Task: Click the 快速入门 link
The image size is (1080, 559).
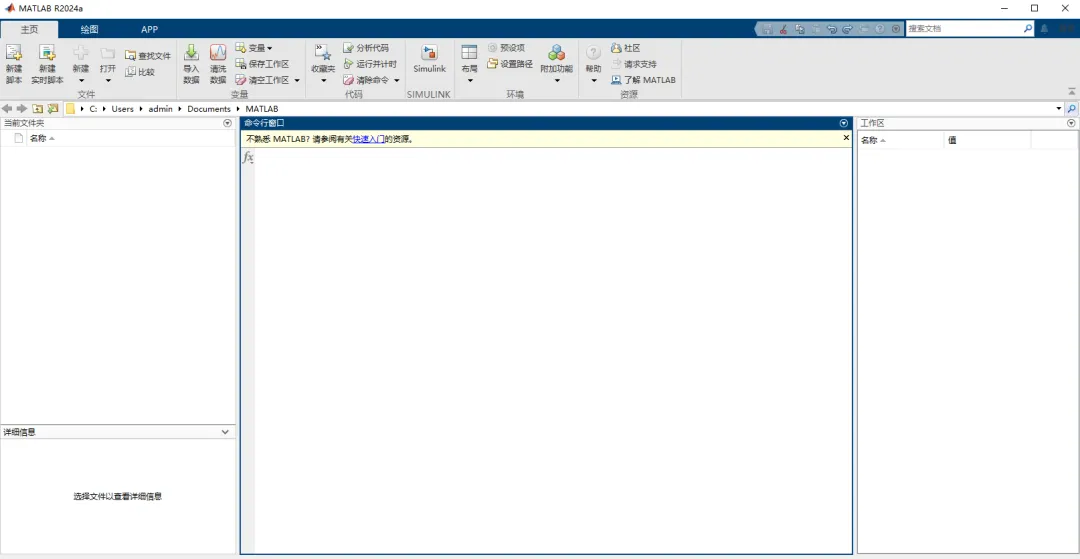Action: [368, 139]
